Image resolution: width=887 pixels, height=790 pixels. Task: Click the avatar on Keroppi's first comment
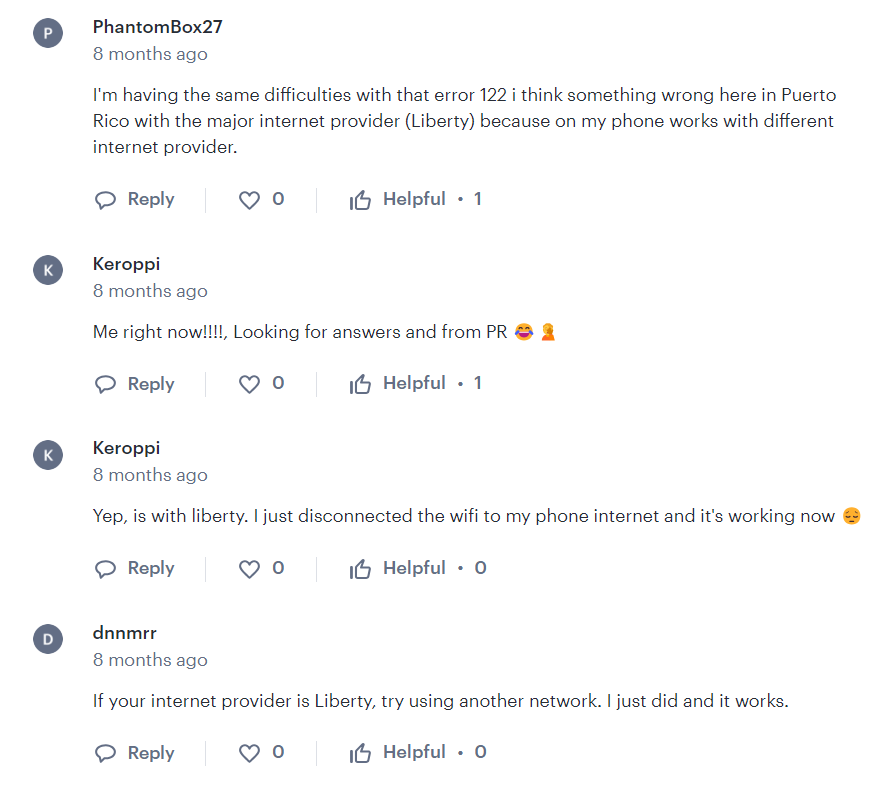[x=48, y=270]
